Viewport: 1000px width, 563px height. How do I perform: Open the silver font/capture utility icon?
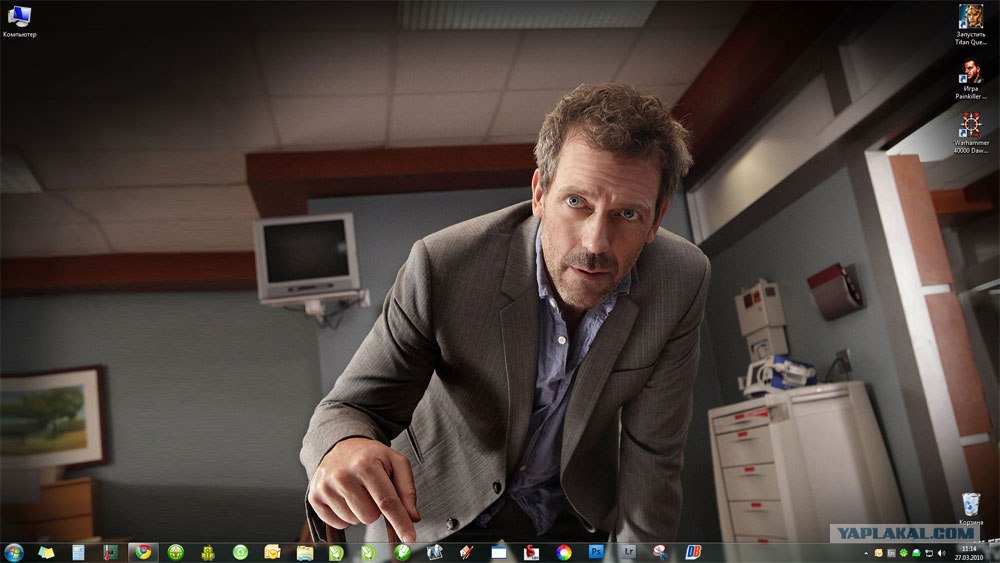[x=434, y=552]
